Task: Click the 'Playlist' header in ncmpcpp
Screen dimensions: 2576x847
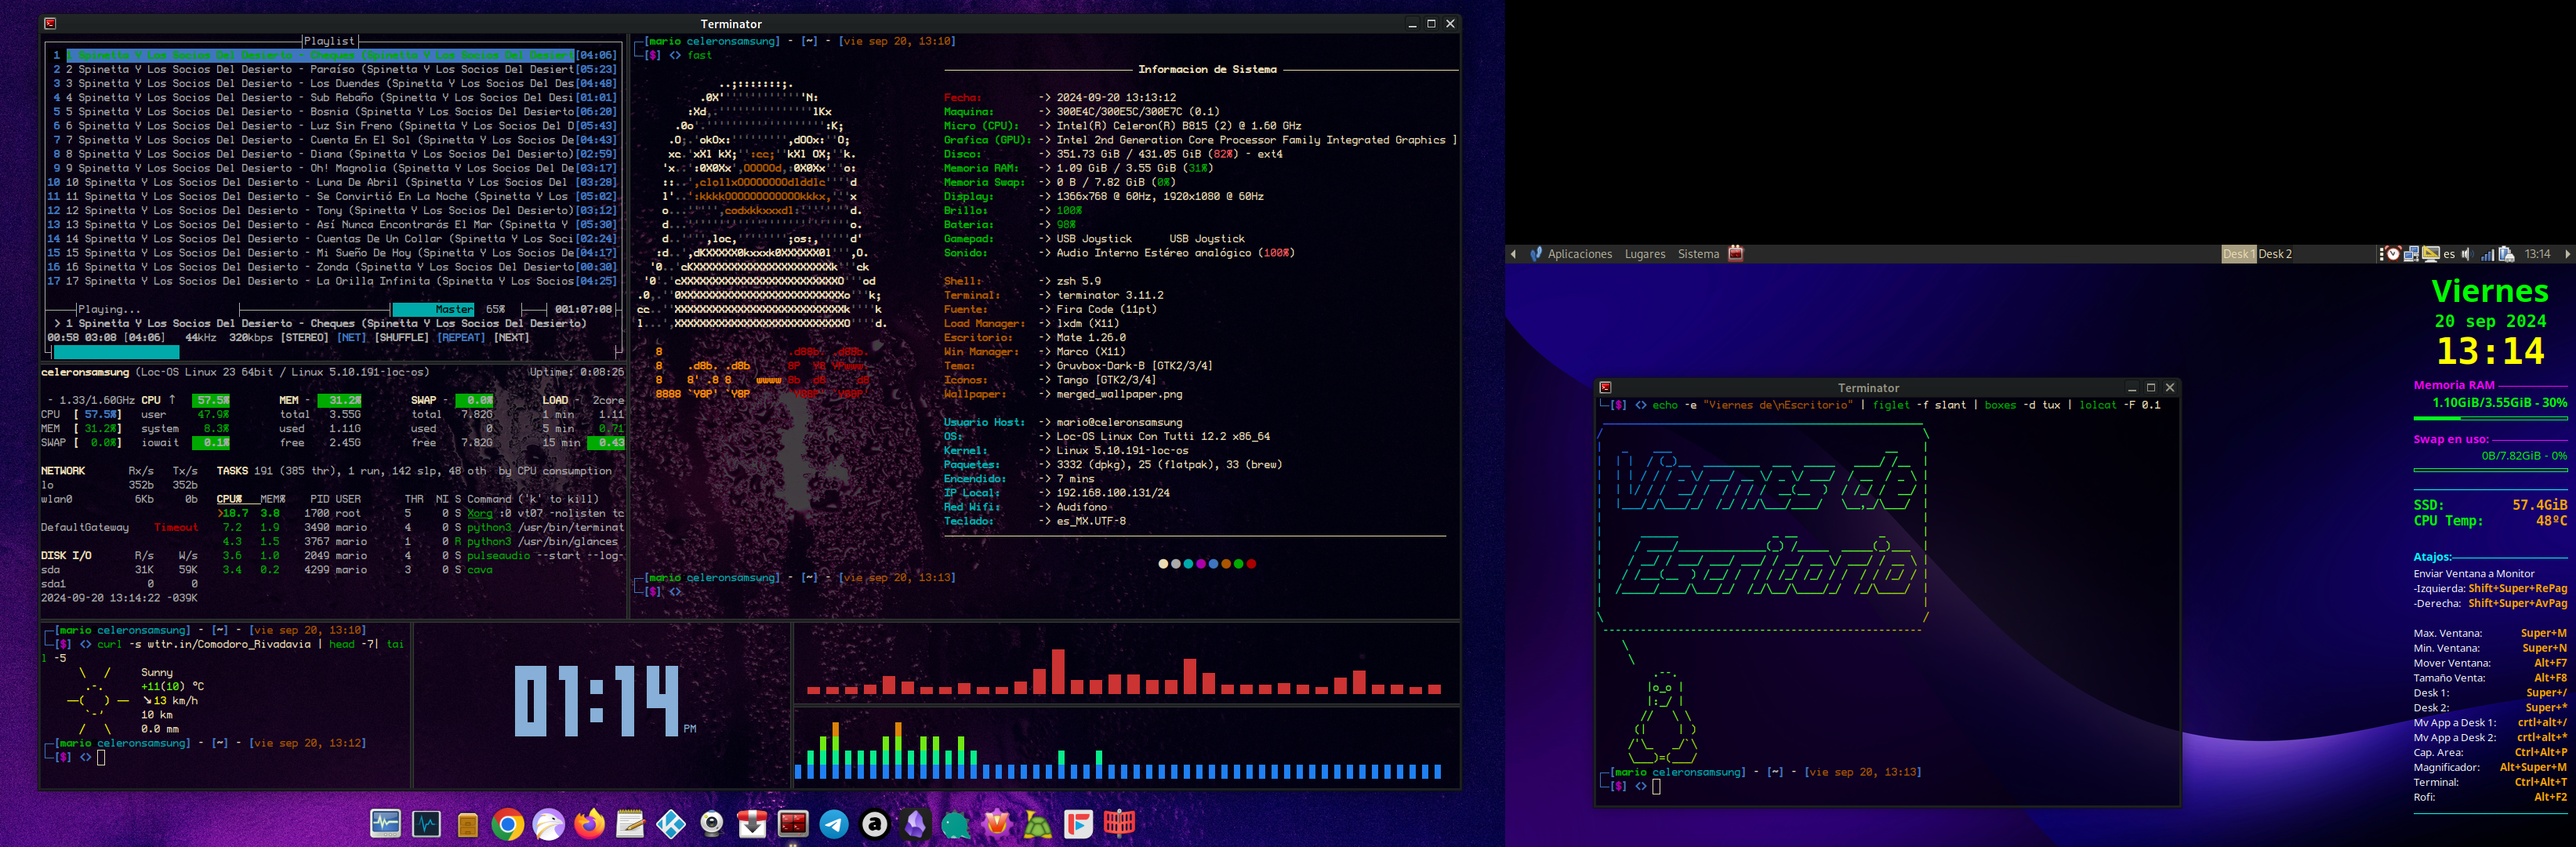Action: coord(330,42)
